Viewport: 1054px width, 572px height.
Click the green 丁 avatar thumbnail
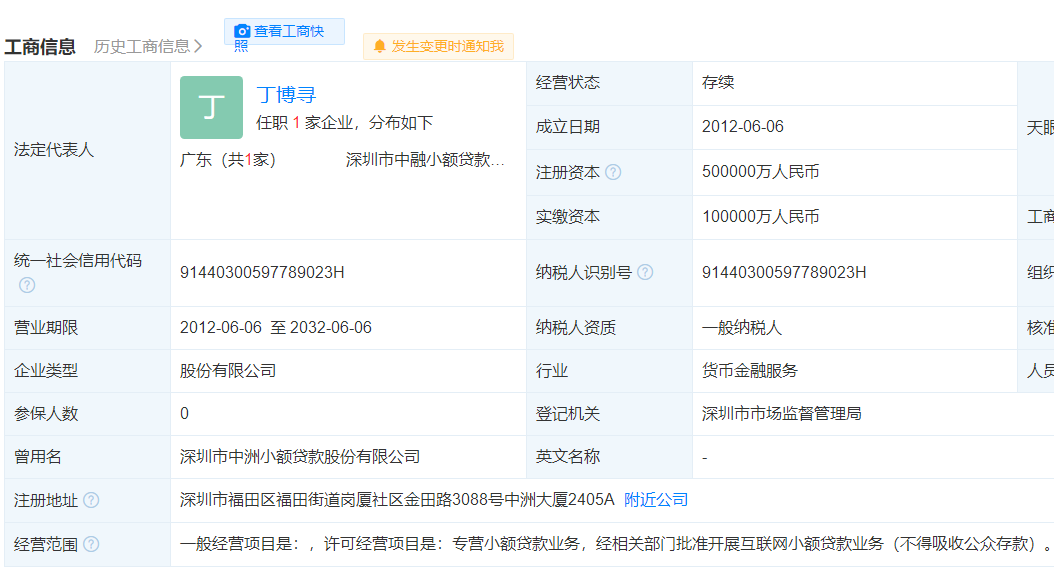(x=211, y=108)
